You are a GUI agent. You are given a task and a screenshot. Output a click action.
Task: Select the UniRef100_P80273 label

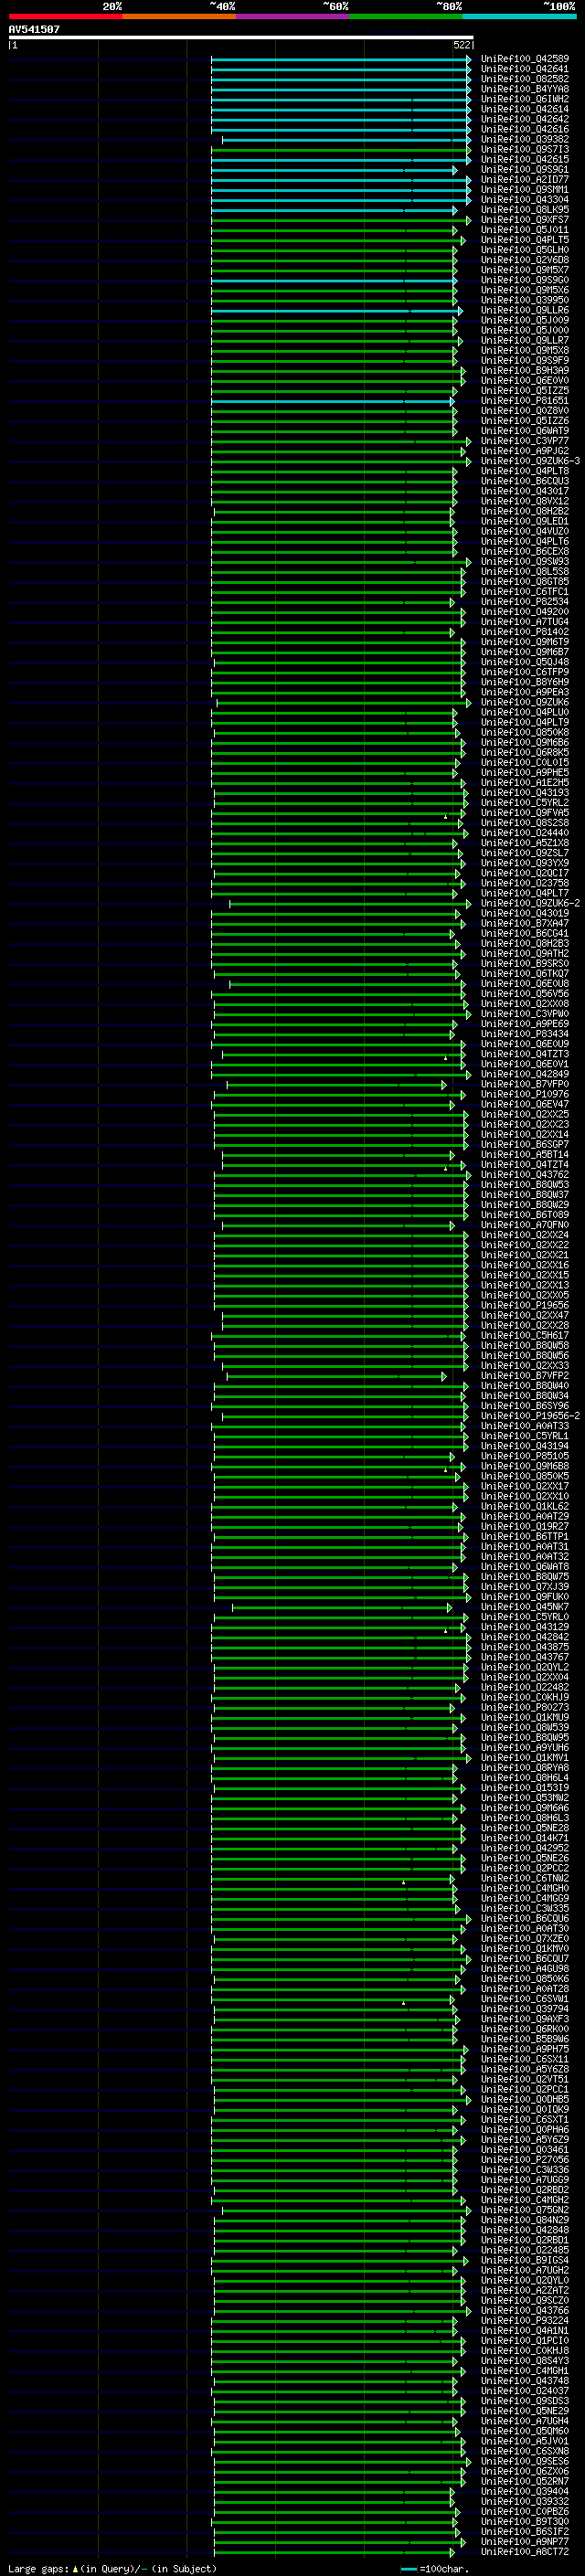point(524,1707)
